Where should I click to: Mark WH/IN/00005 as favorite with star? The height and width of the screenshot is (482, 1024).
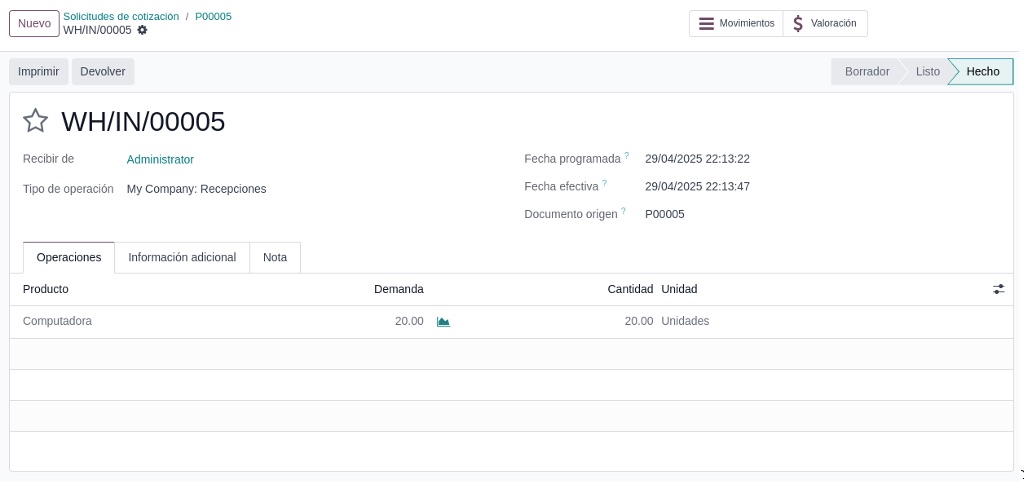pos(35,121)
